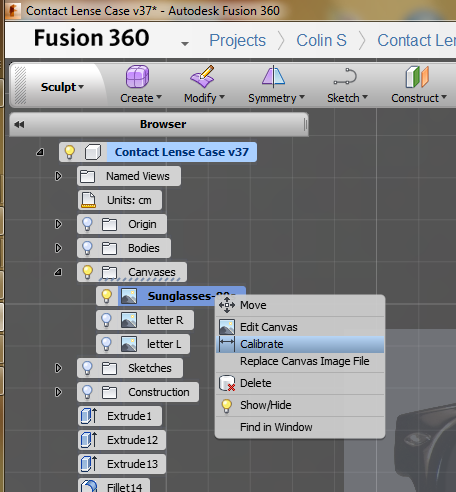456x492 pixels.
Task: Select the Extrude1 tree item
Action: 120,416
